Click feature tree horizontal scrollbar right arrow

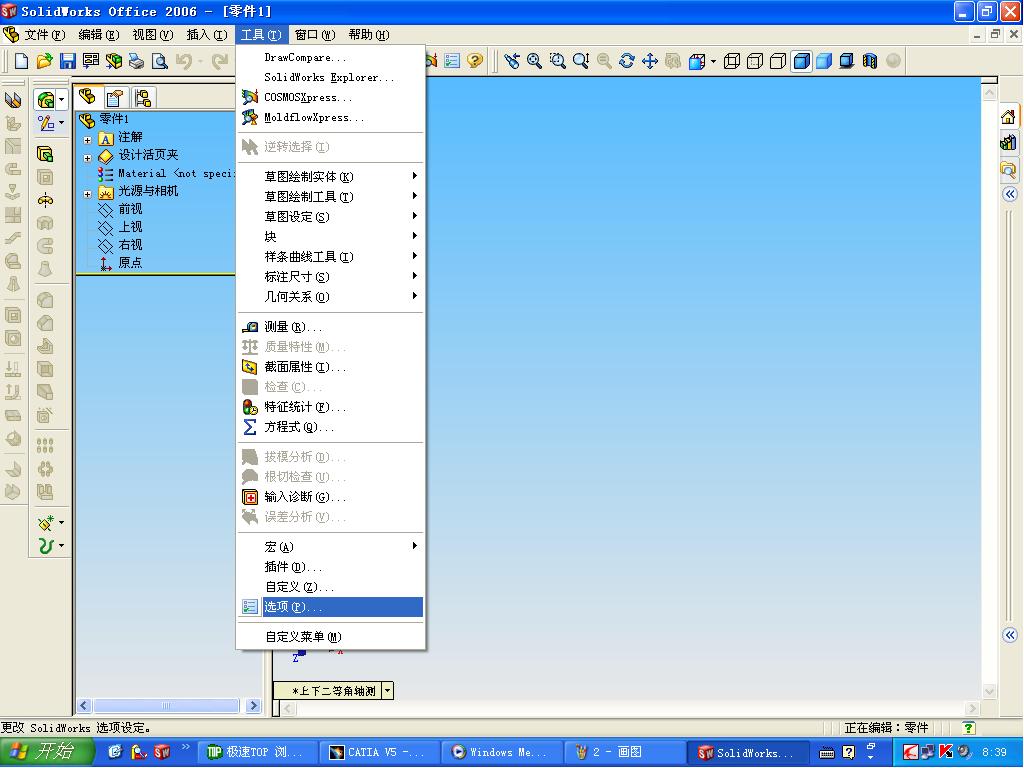(x=254, y=705)
